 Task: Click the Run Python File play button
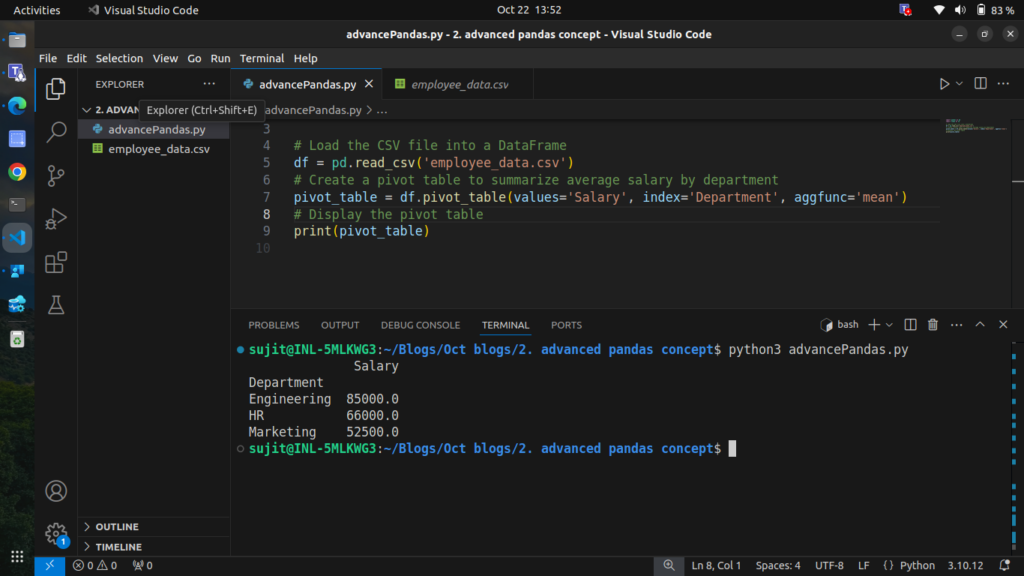tap(943, 84)
